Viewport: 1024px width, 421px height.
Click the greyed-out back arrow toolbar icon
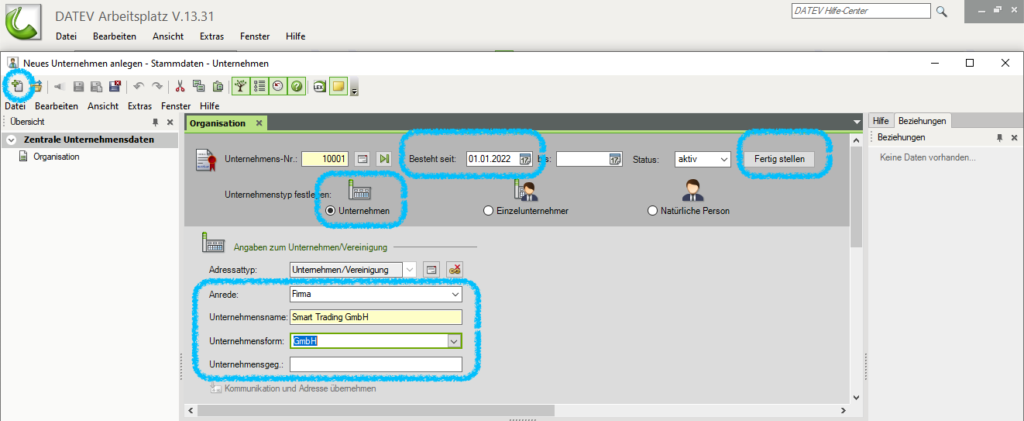(x=58, y=86)
